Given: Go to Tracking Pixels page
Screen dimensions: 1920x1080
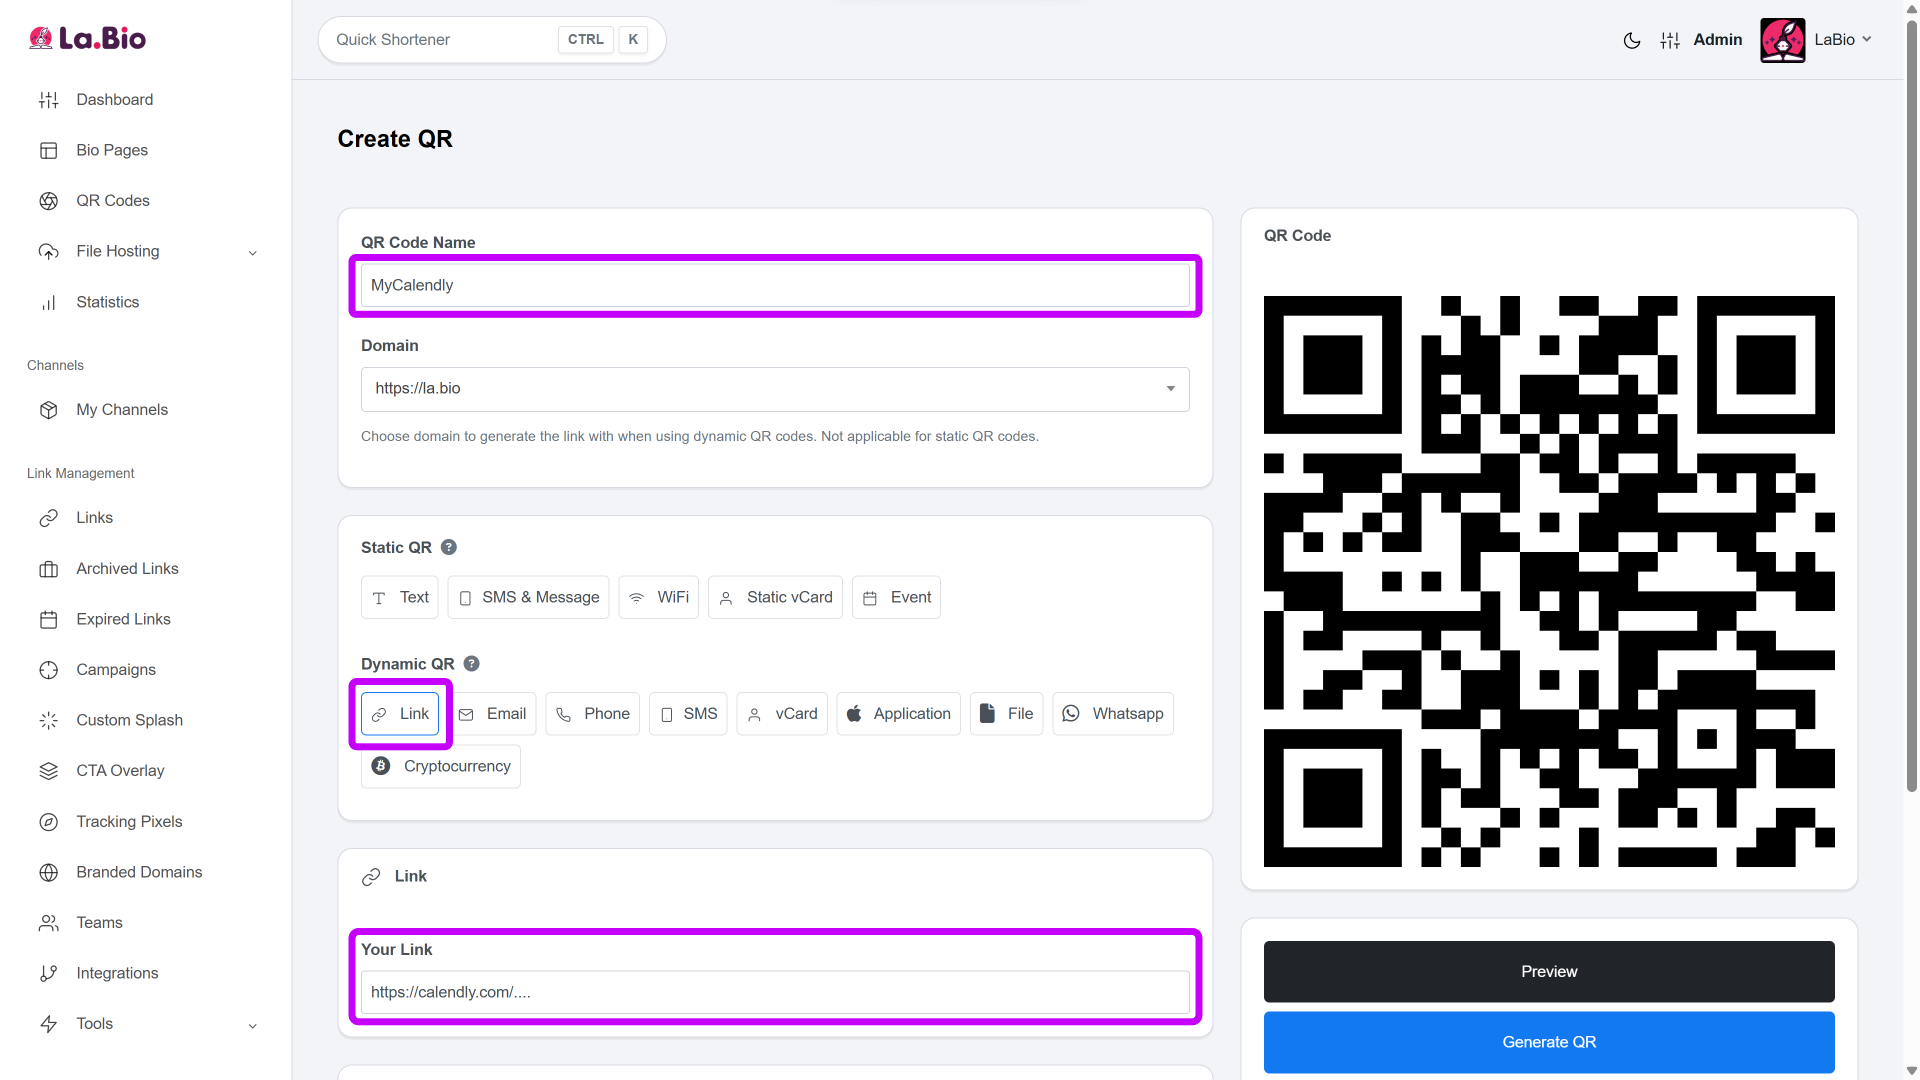Looking at the screenshot, I should 129,822.
